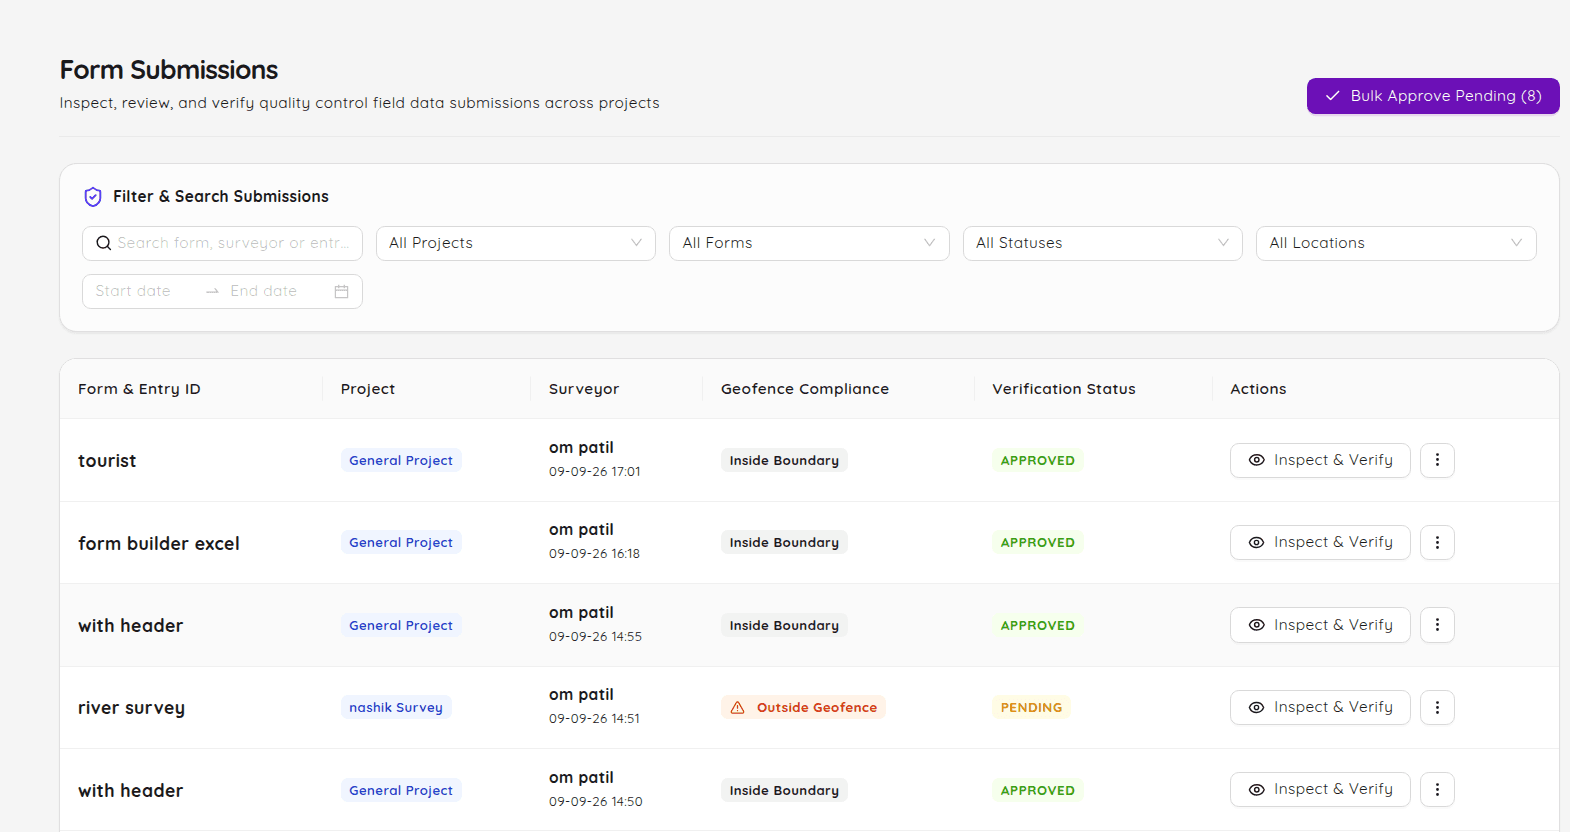Screen dimensions: 1570x832
Task: Inspect & Verify the river survey submission
Action: (1320, 707)
